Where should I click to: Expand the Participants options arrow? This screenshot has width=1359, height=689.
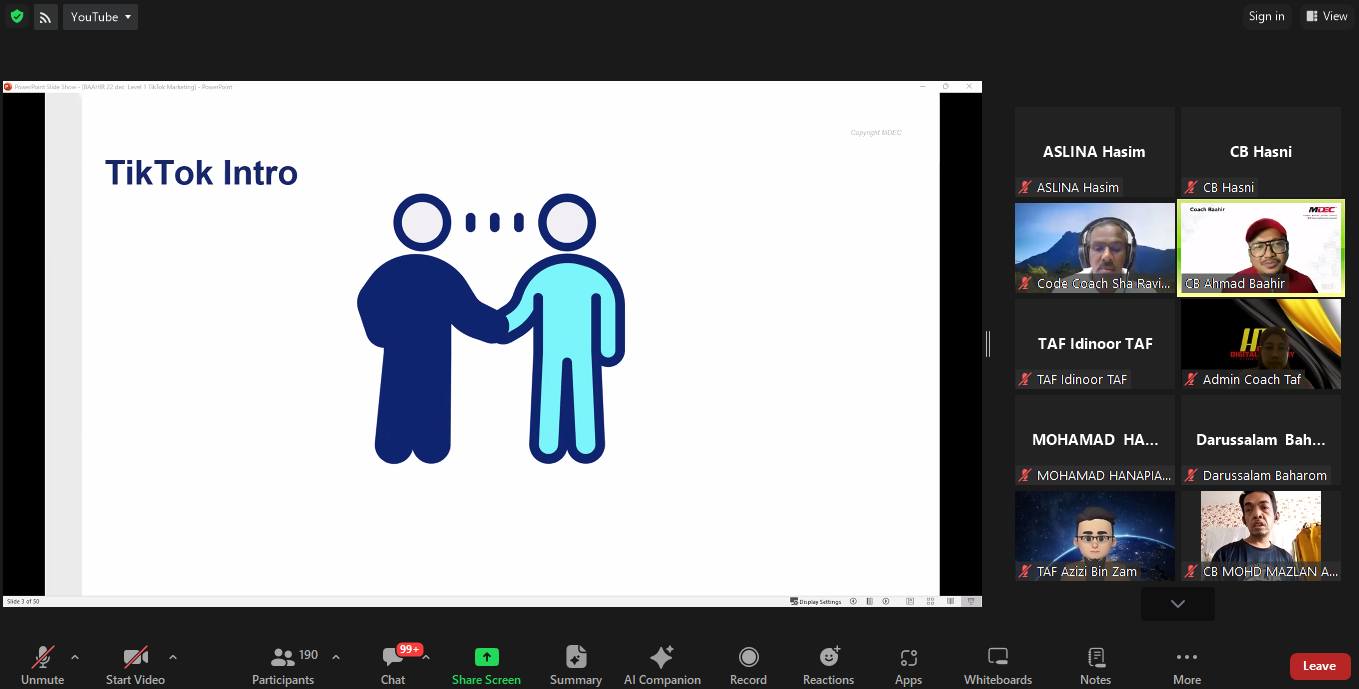pos(335,657)
